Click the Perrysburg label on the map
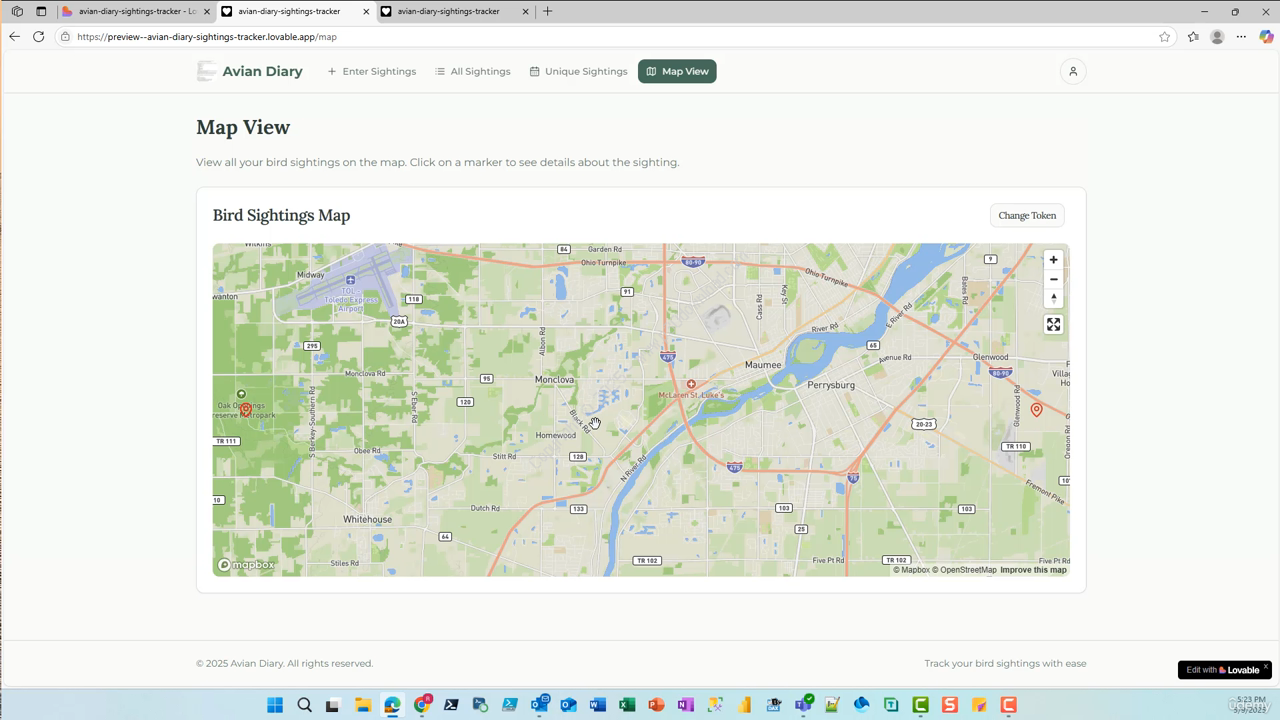The image size is (1280, 720). [x=831, y=385]
